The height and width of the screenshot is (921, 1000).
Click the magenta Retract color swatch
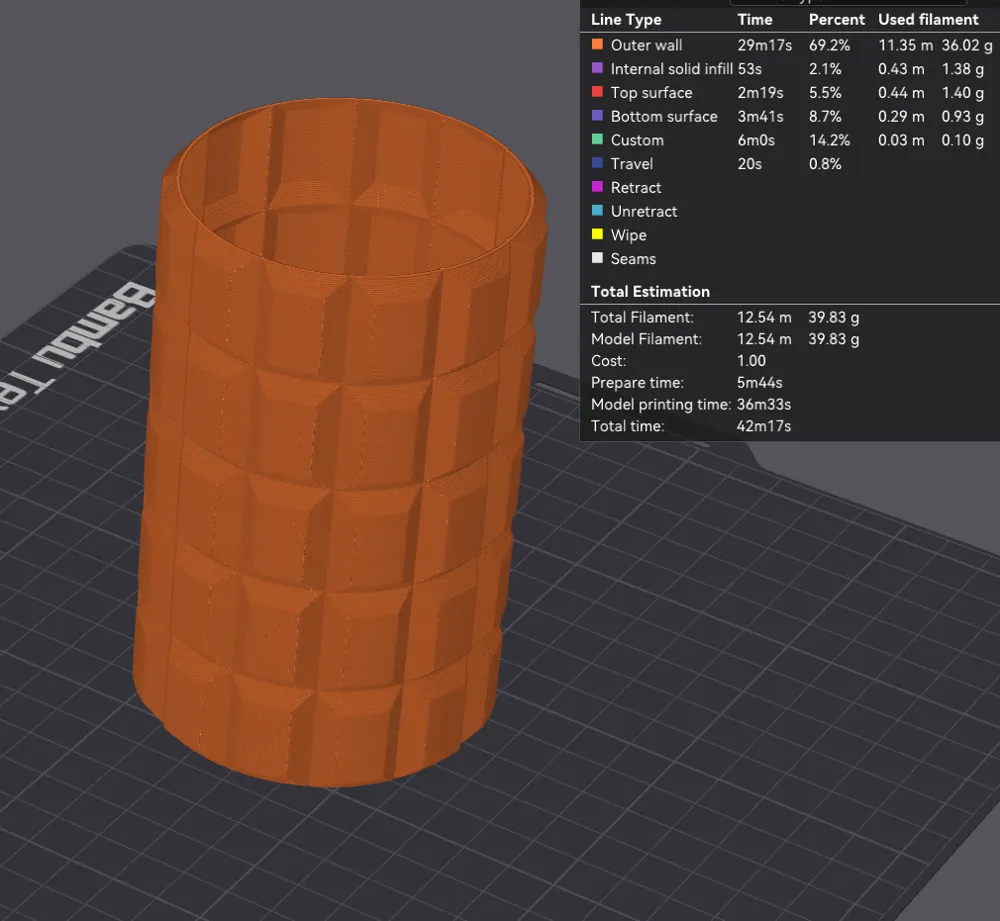click(597, 186)
